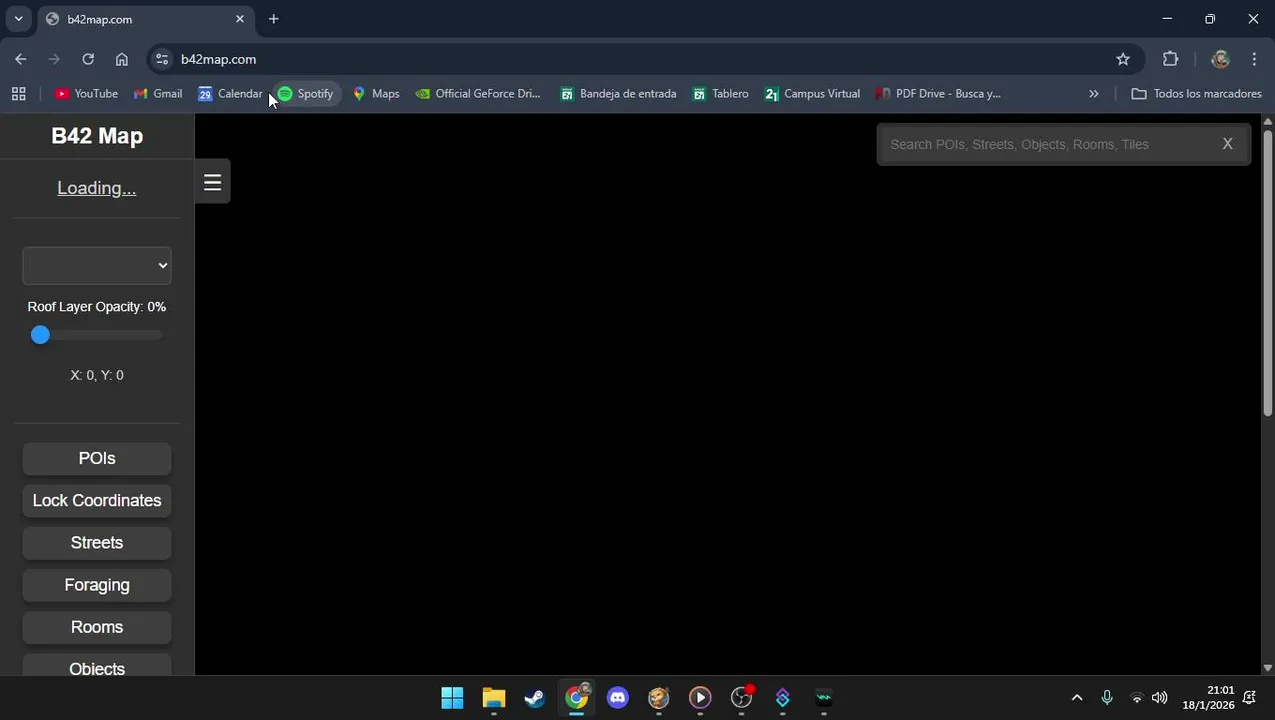Toggle the hamburger sidebar menu
1275x720 pixels.
coord(212,182)
